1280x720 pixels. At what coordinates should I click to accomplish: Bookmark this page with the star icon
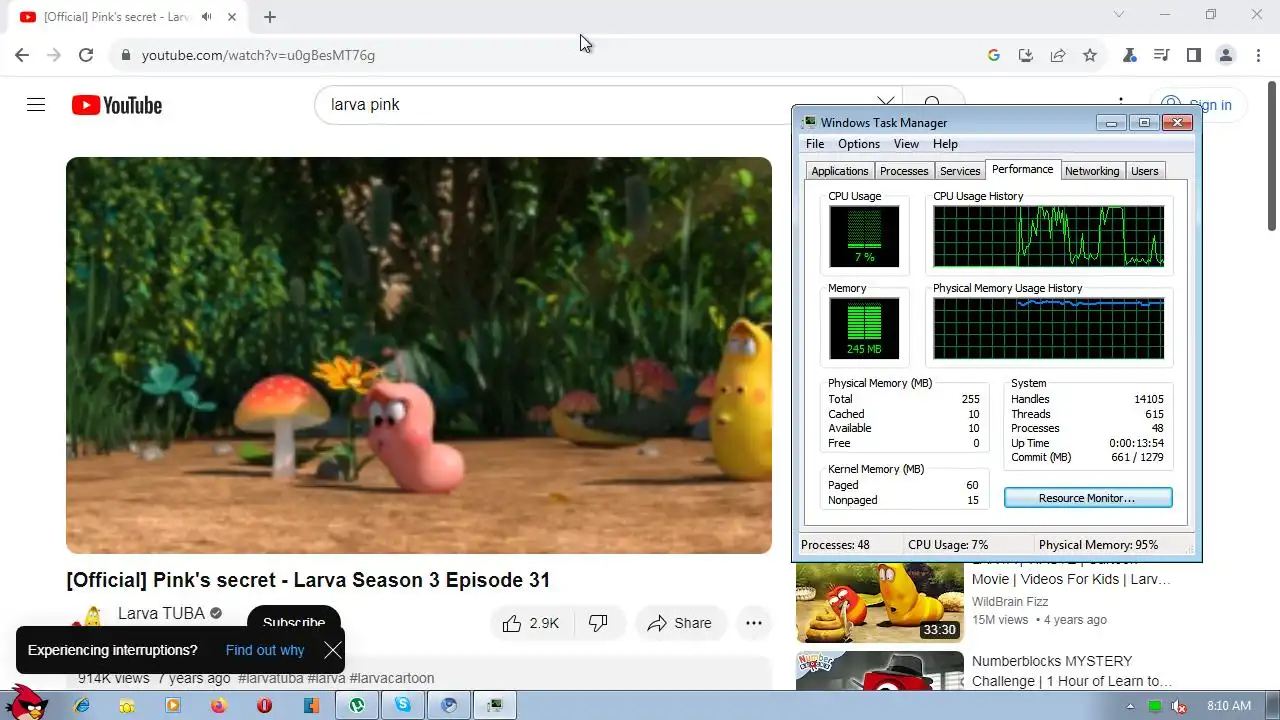[x=1090, y=55]
